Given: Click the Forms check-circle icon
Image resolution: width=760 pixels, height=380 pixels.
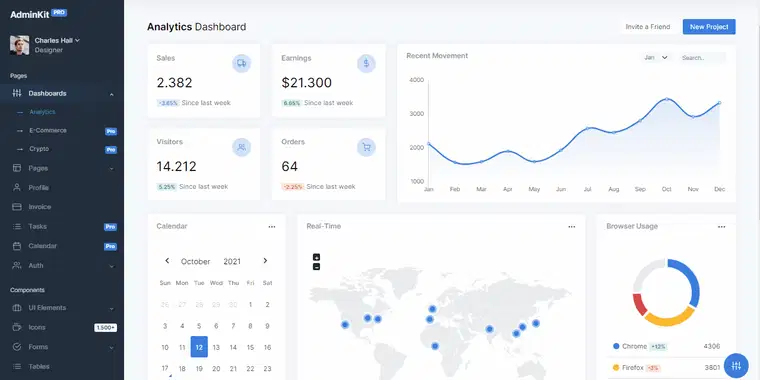Looking at the screenshot, I should point(16,347).
